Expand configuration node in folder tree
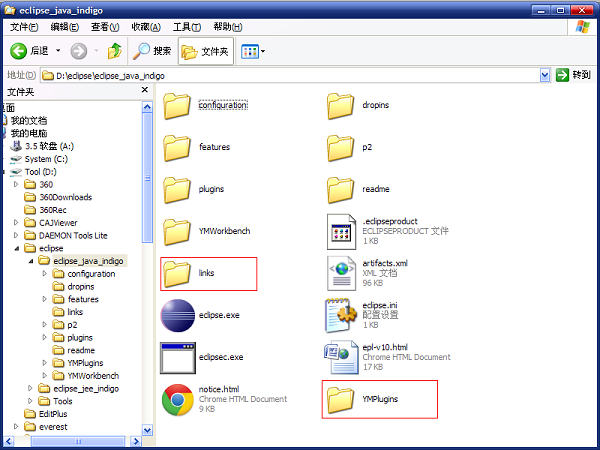600x450 pixels. 44,274
